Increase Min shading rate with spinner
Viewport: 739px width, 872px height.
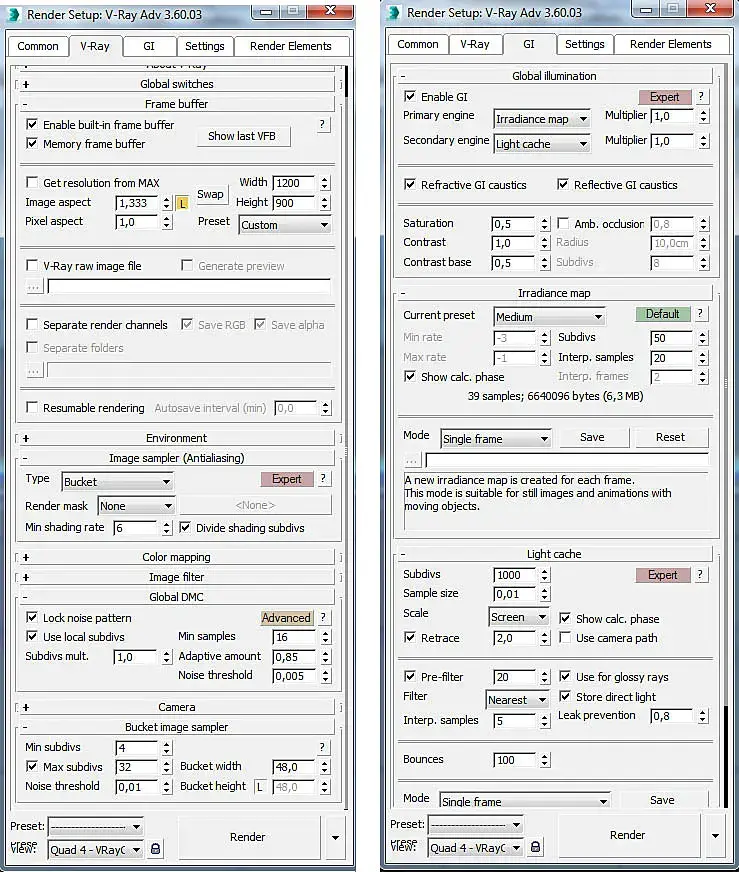click(166, 524)
